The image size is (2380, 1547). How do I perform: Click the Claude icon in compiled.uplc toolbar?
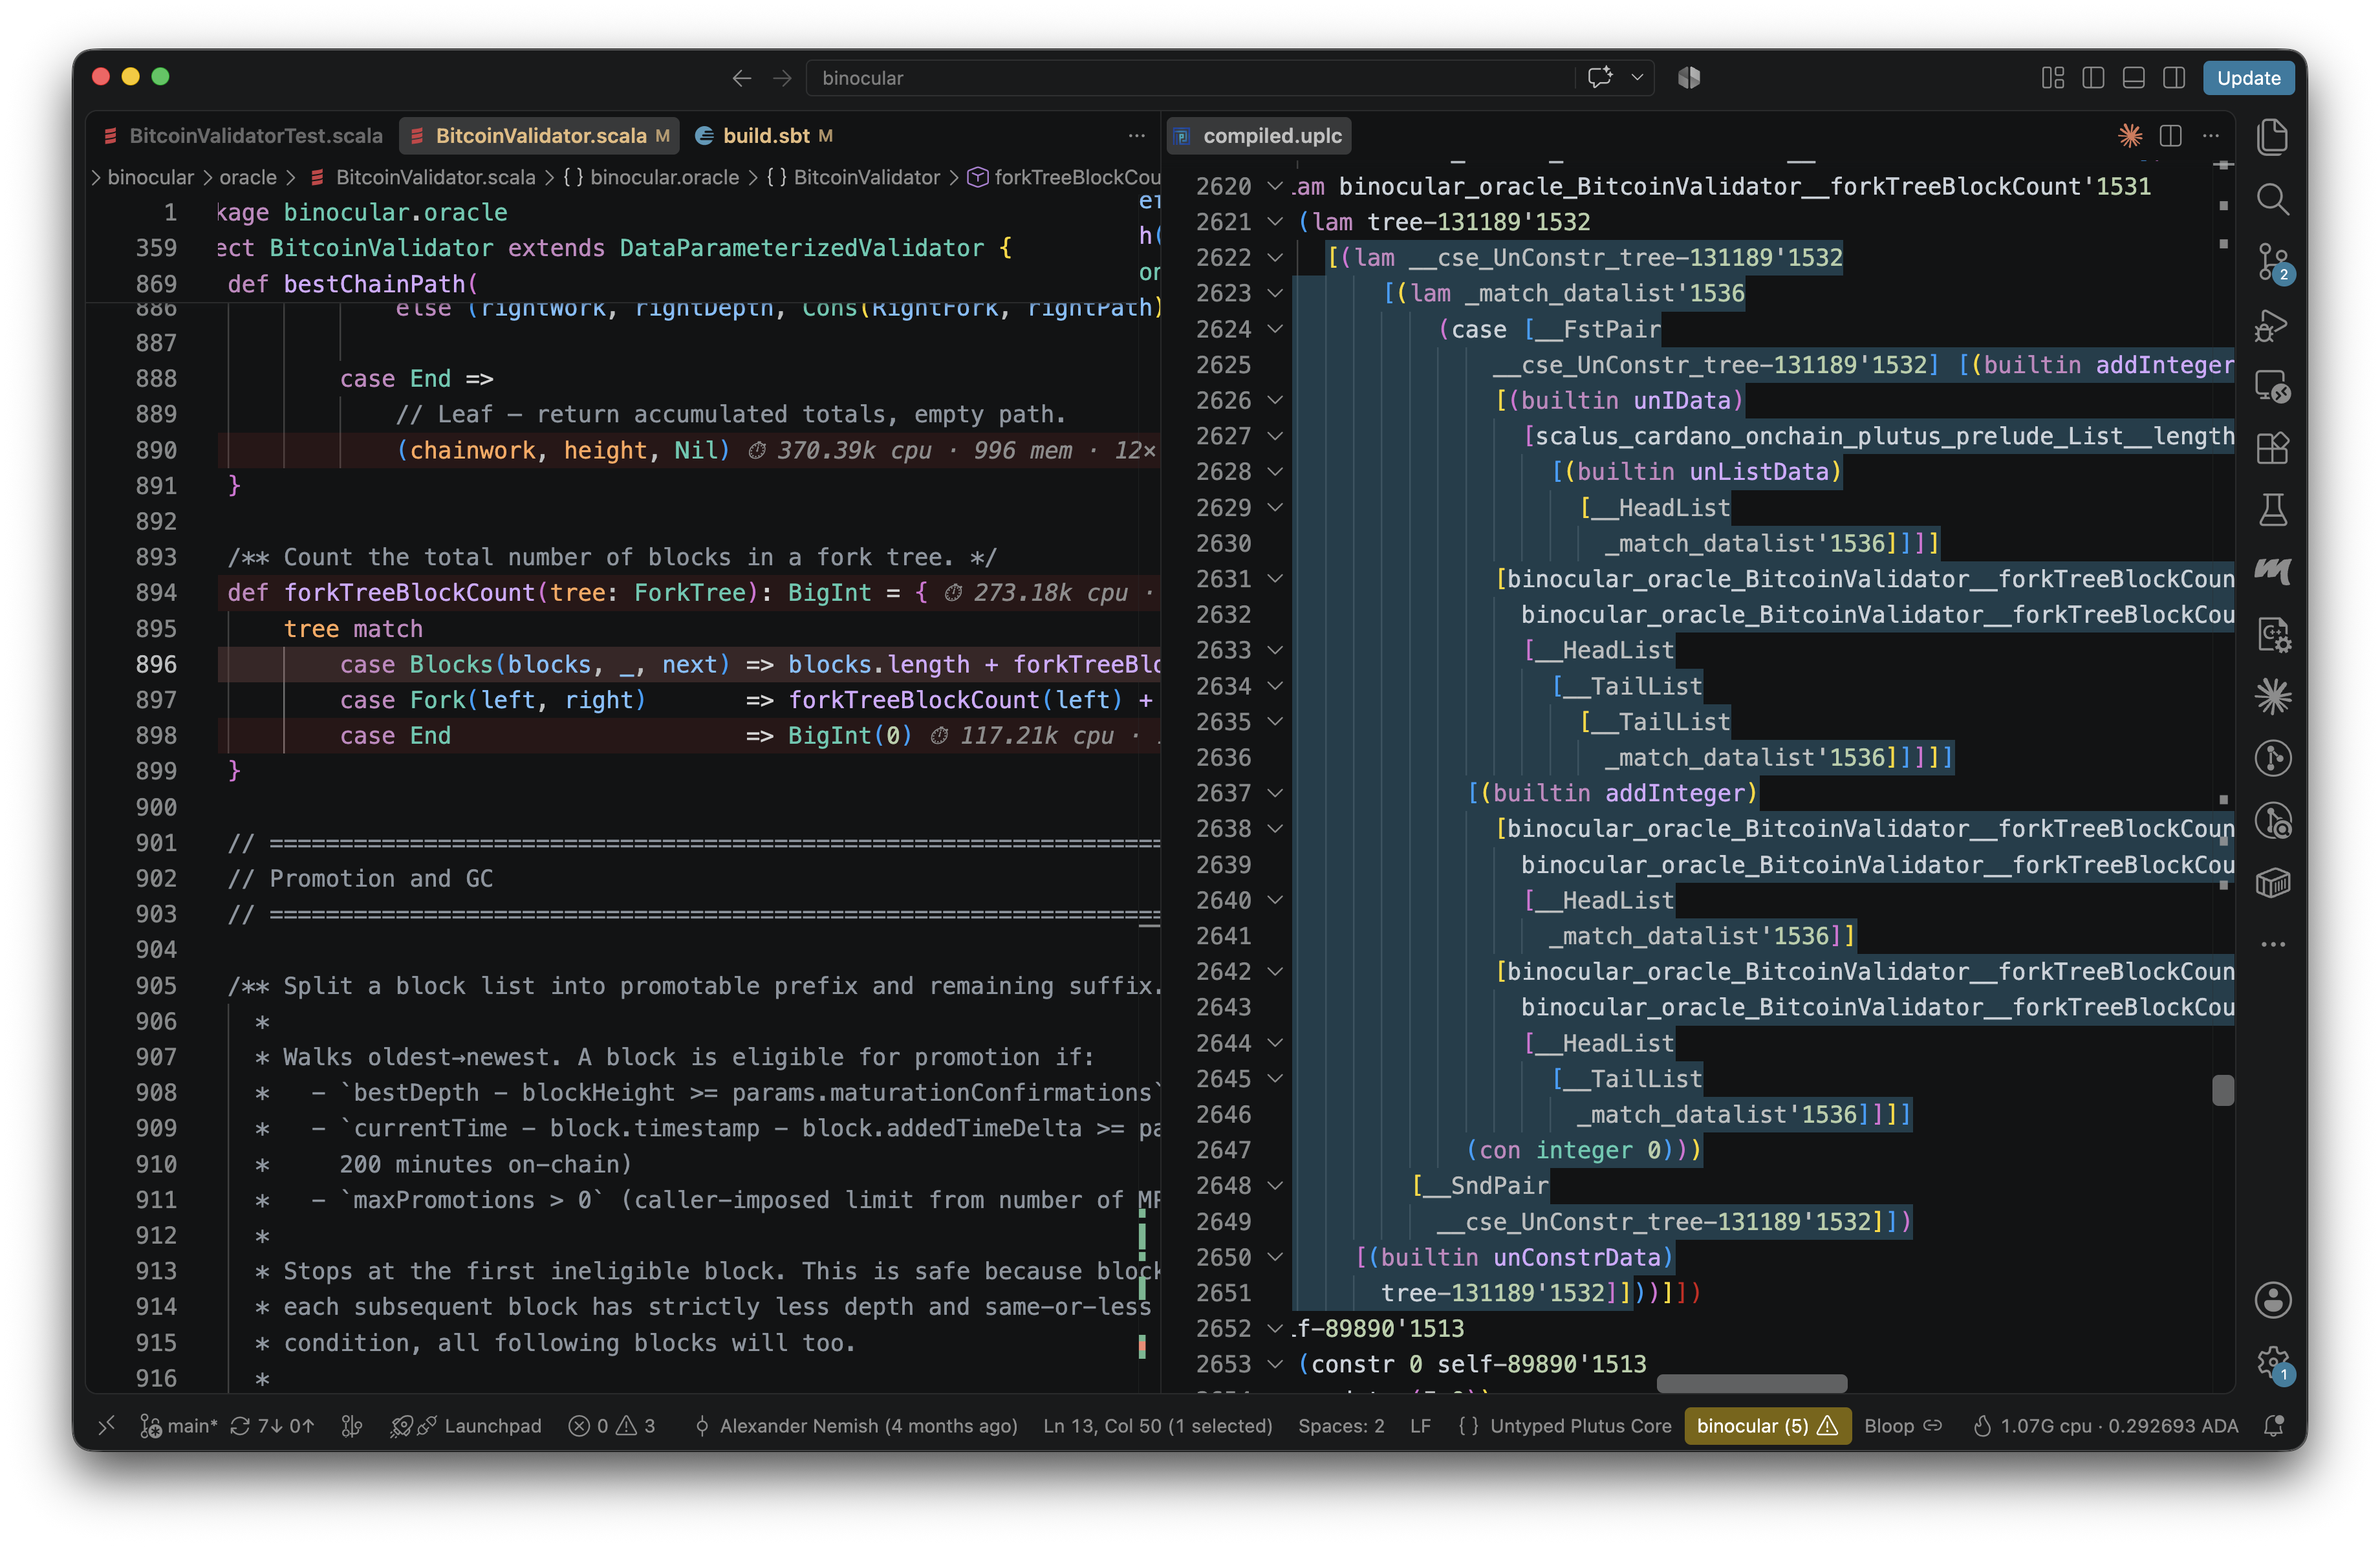[x=2130, y=136]
